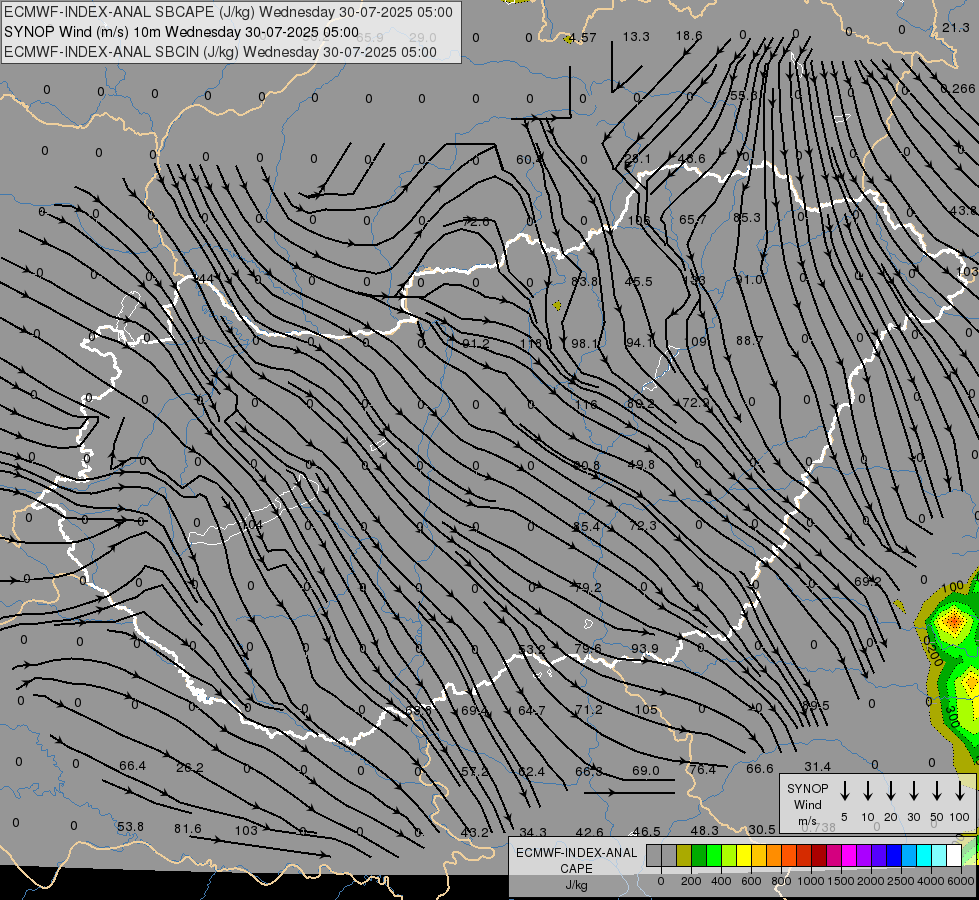Click the map value 83.8
Screen dimensions: 979x900
(585, 281)
